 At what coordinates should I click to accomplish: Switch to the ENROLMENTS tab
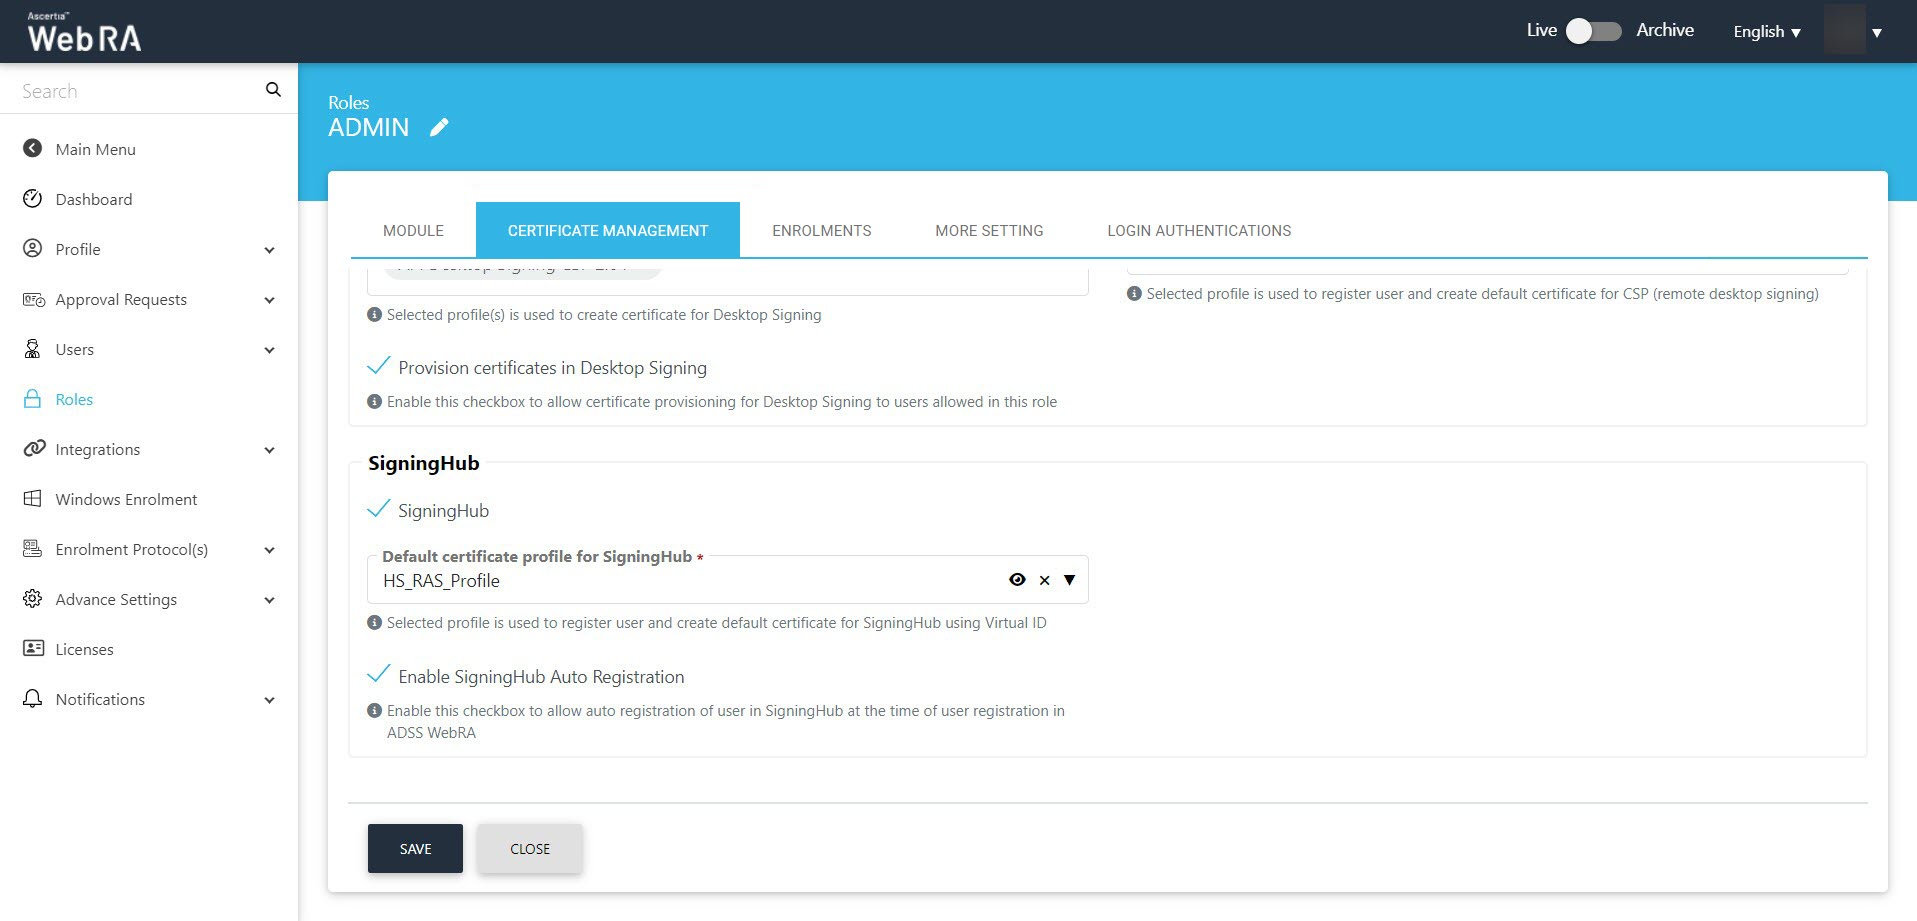pos(821,231)
